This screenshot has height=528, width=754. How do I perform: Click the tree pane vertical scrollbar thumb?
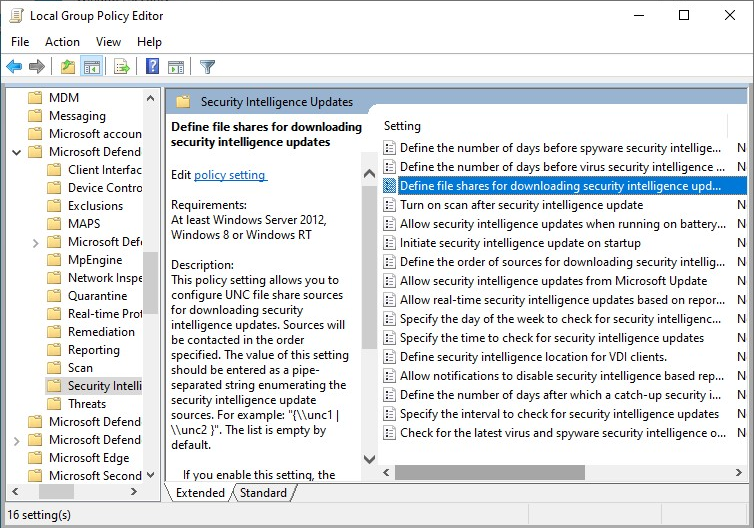point(151,282)
